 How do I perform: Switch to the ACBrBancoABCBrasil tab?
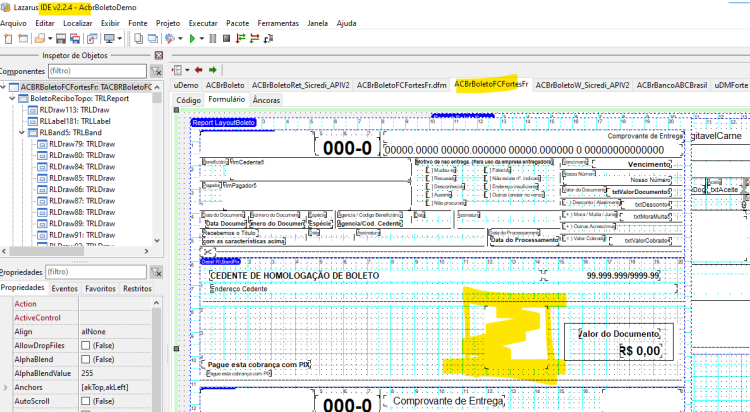[x=672, y=85]
